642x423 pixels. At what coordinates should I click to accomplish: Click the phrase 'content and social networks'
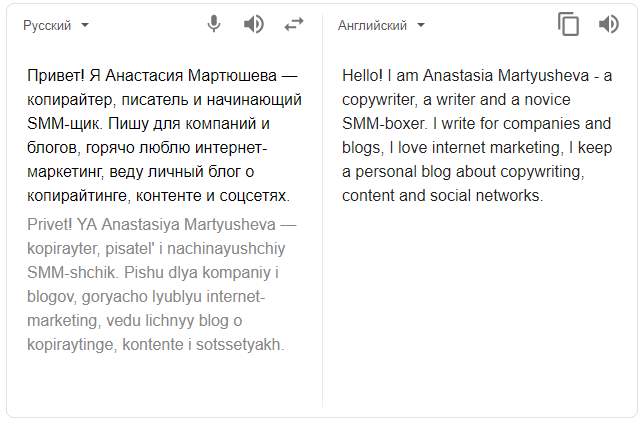coord(442,196)
